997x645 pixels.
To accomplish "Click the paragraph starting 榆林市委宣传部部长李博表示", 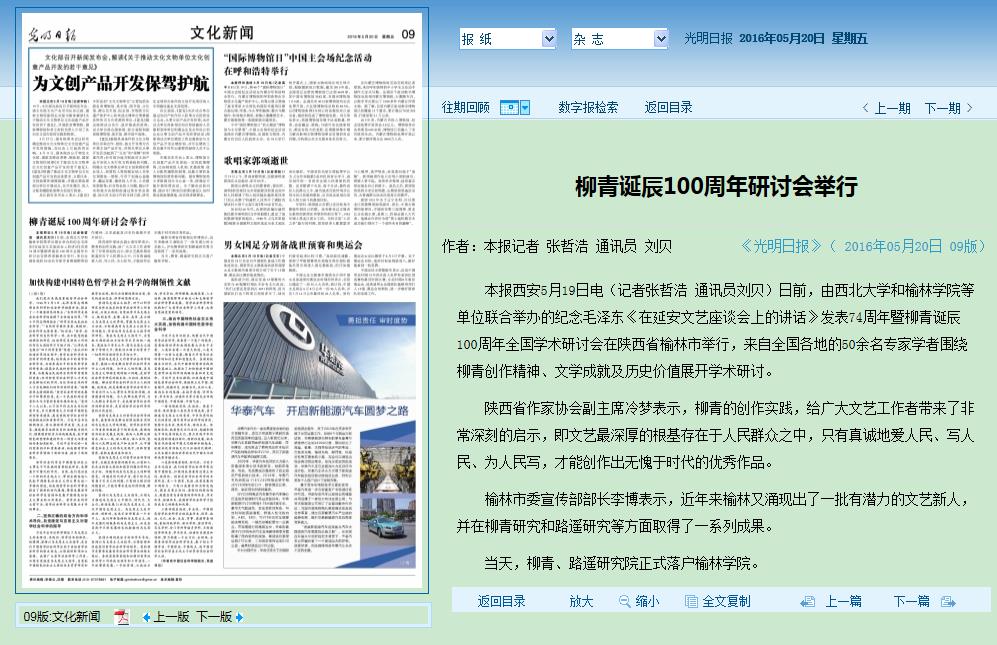I will coord(715,513).
